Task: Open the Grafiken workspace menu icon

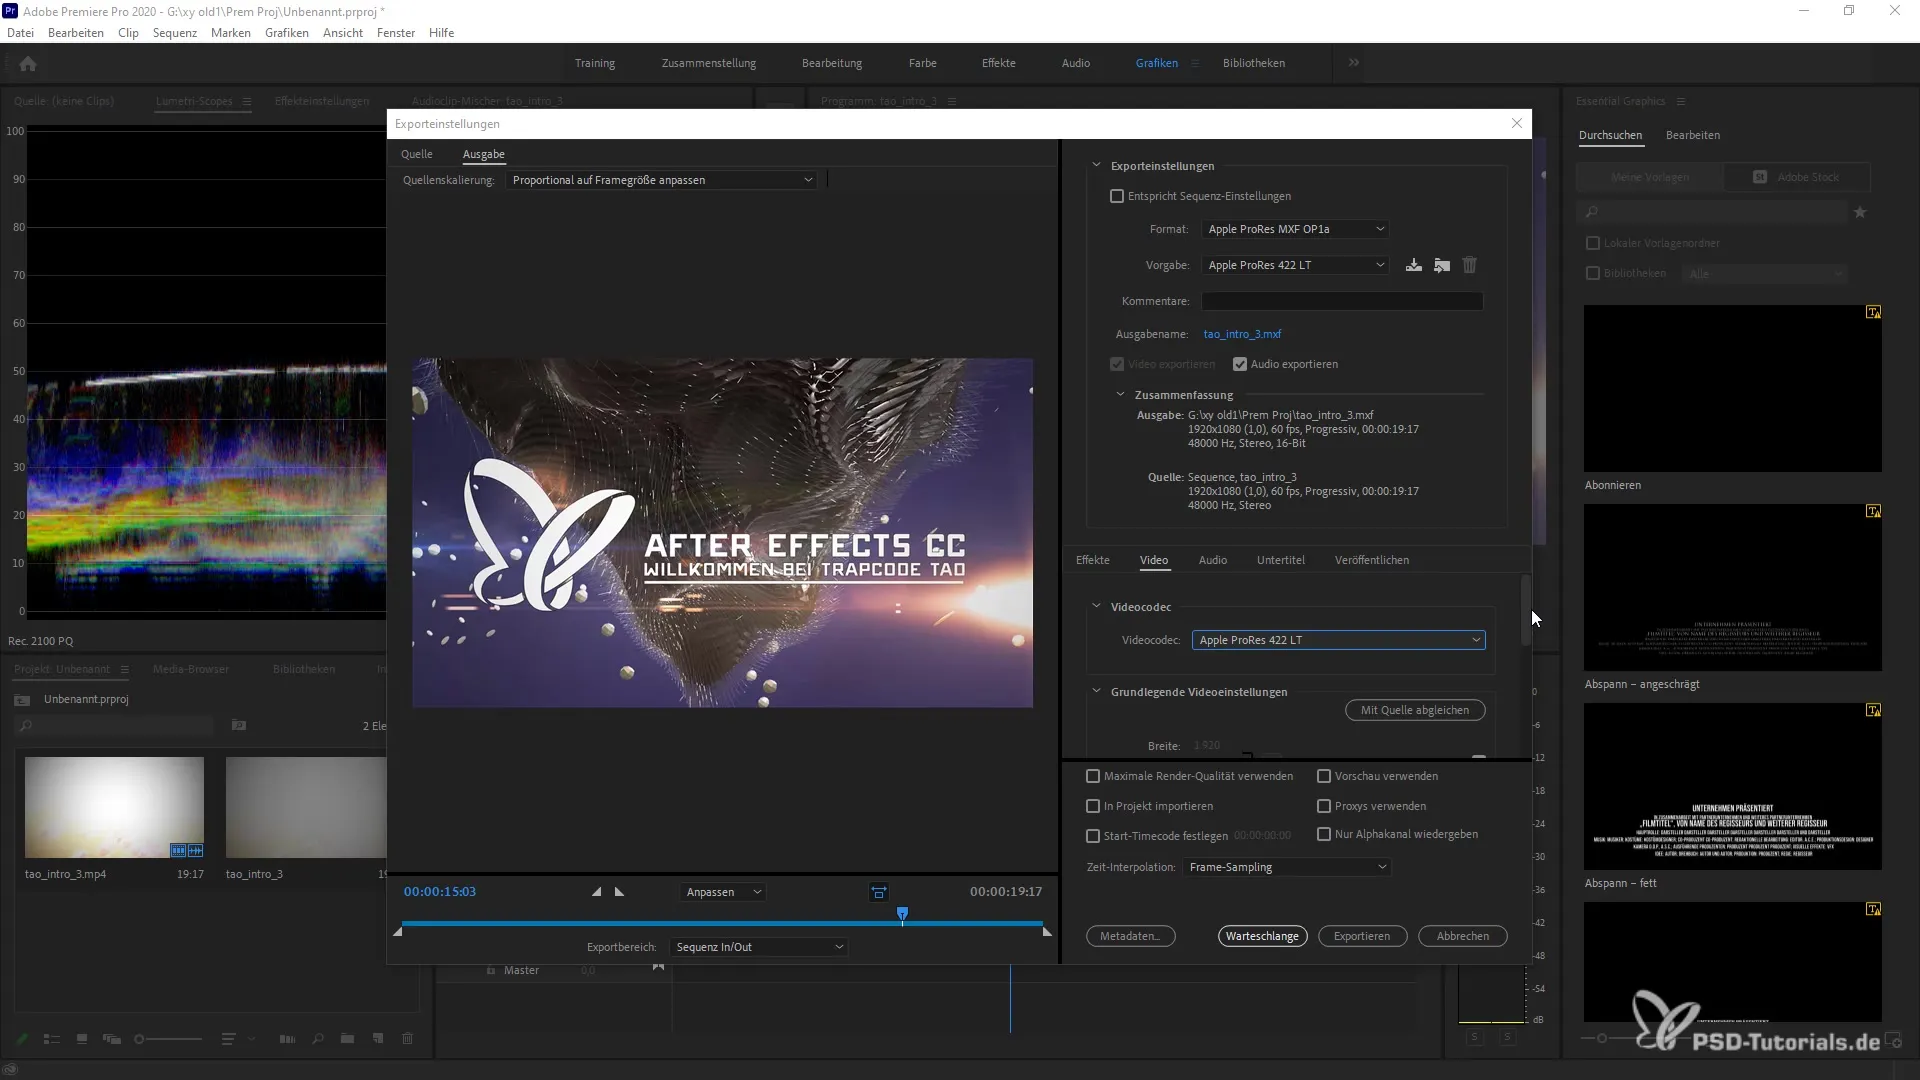Action: (x=1194, y=63)
